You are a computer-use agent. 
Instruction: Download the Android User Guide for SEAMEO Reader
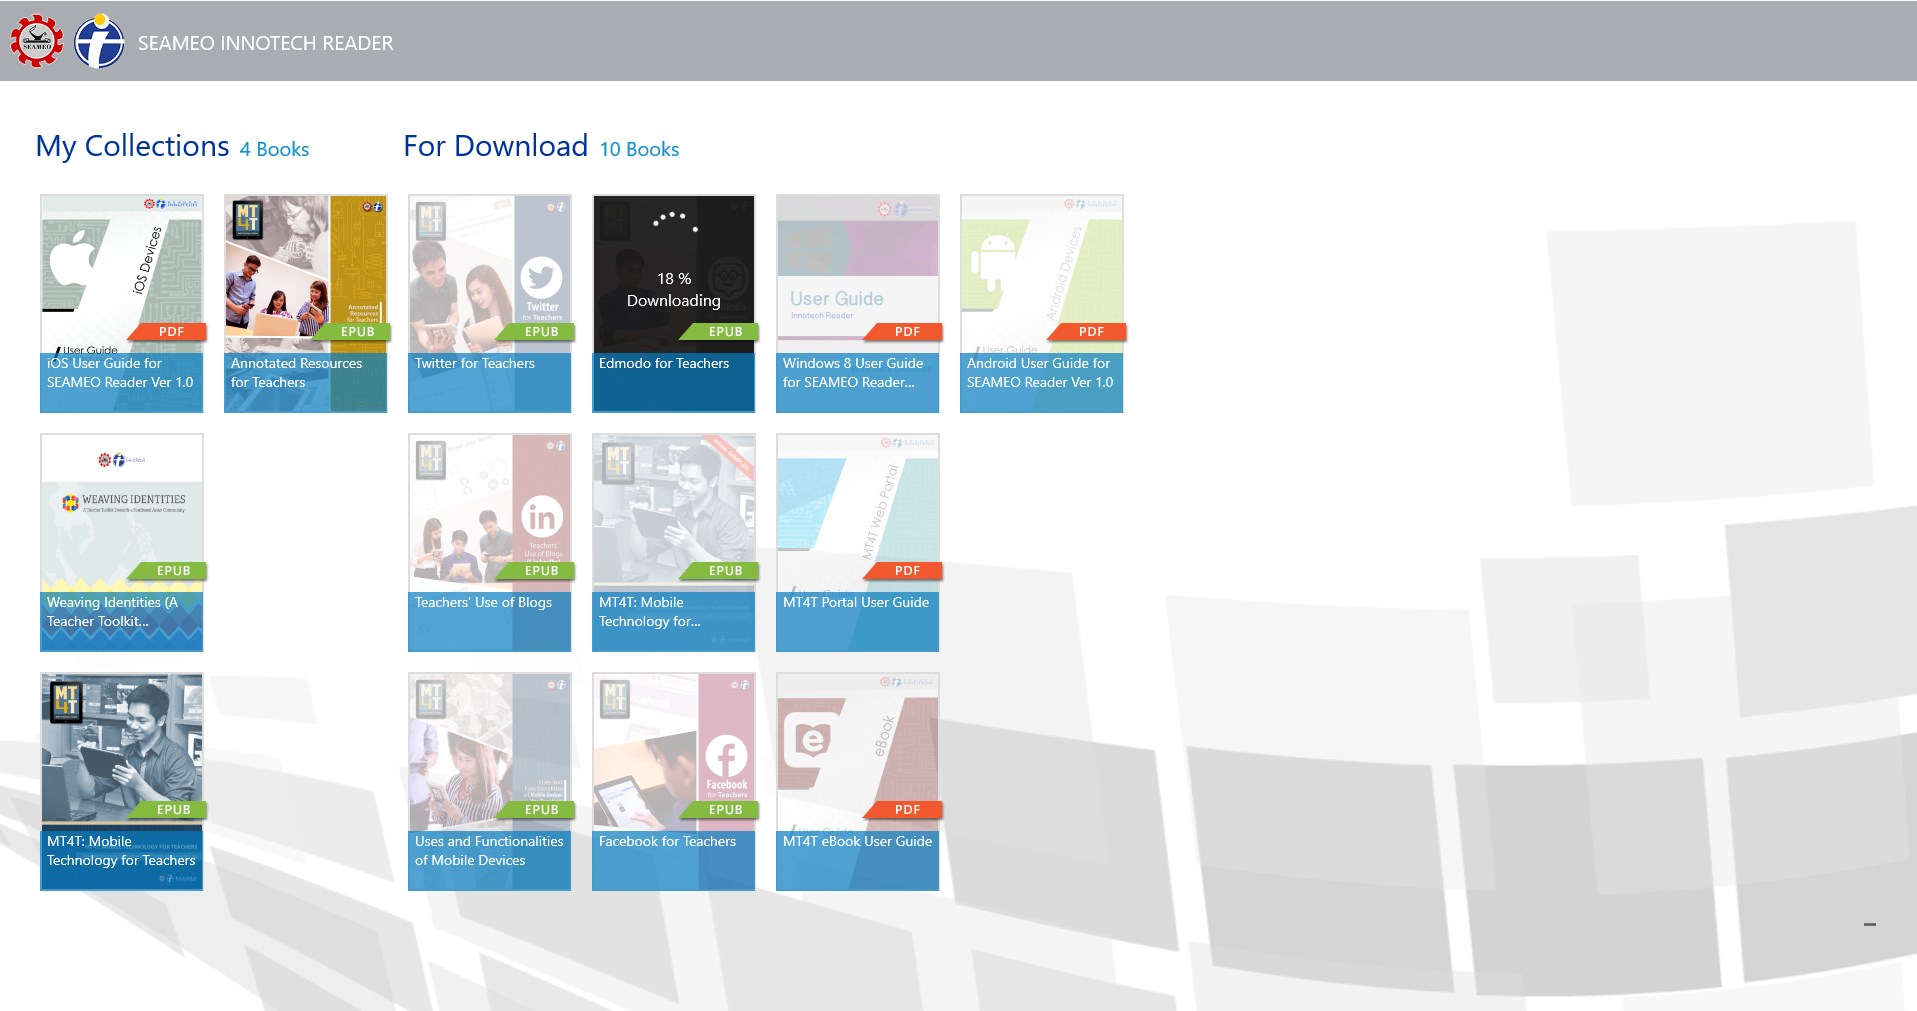[1042, 303]
